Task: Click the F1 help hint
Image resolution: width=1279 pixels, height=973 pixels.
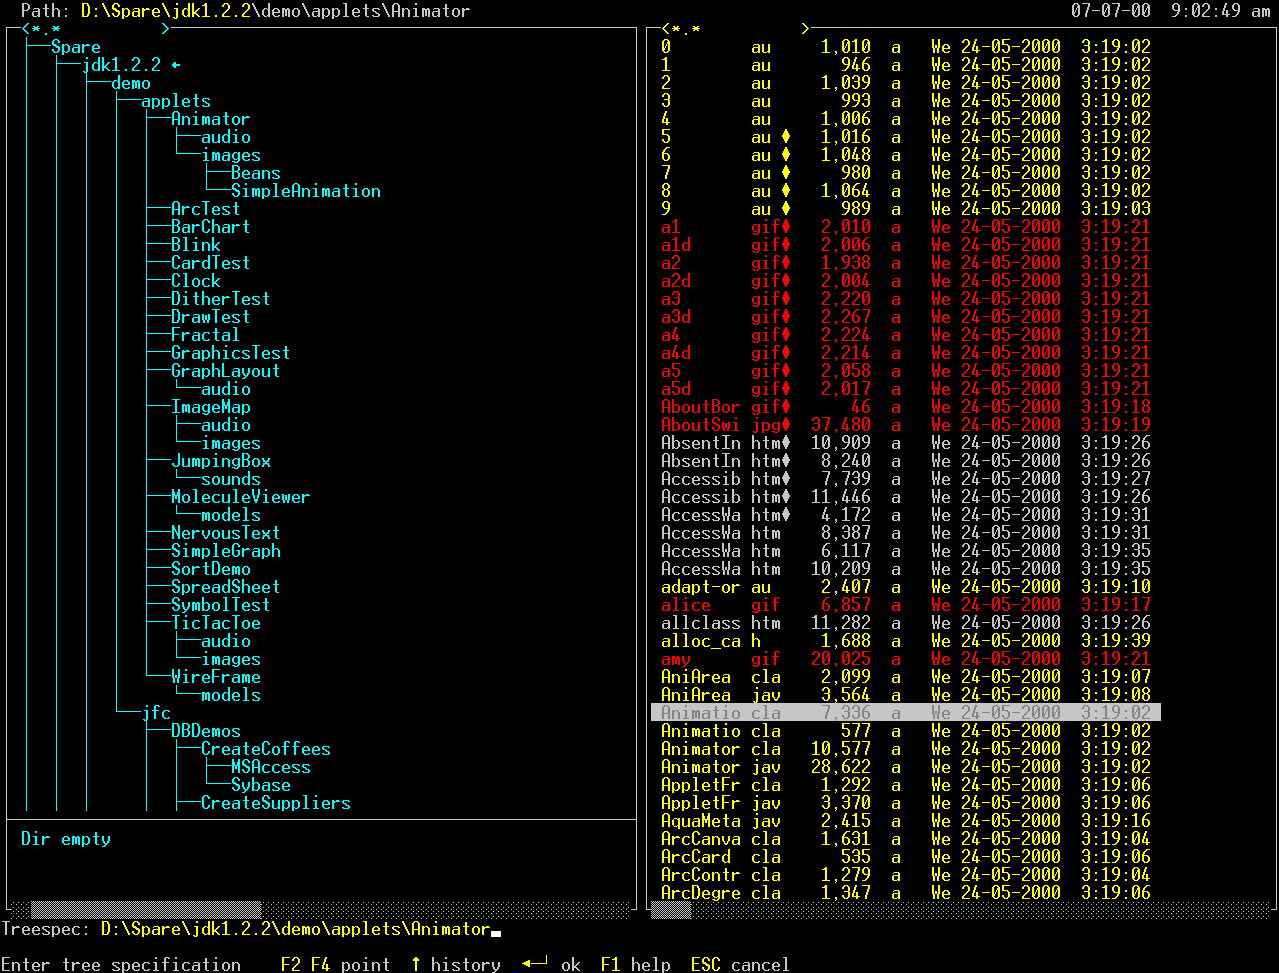Action: (635, 964)
